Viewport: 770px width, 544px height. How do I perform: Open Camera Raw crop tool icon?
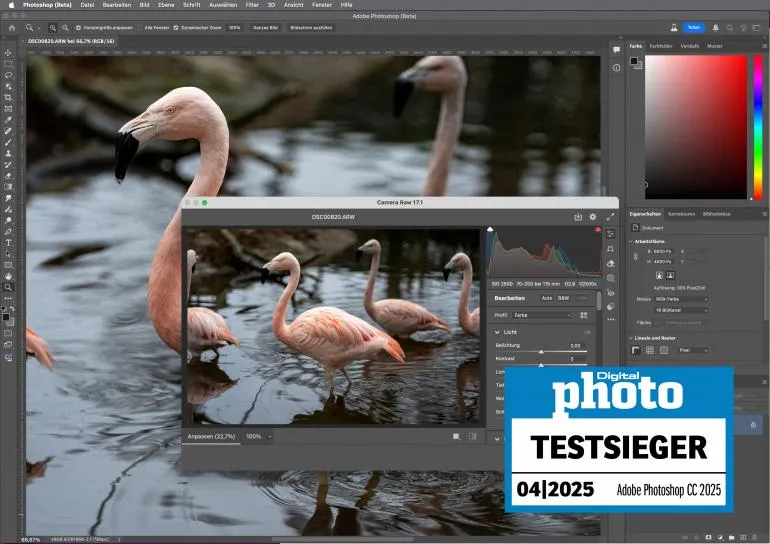(x=610, y=249)
